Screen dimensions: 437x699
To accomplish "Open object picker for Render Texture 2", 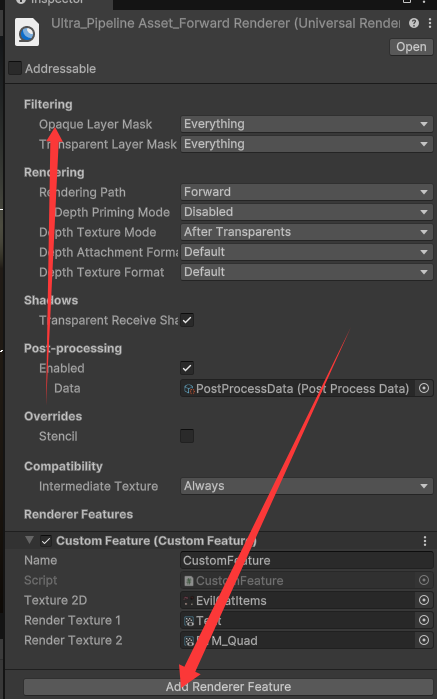I will [x=424, y=641].
